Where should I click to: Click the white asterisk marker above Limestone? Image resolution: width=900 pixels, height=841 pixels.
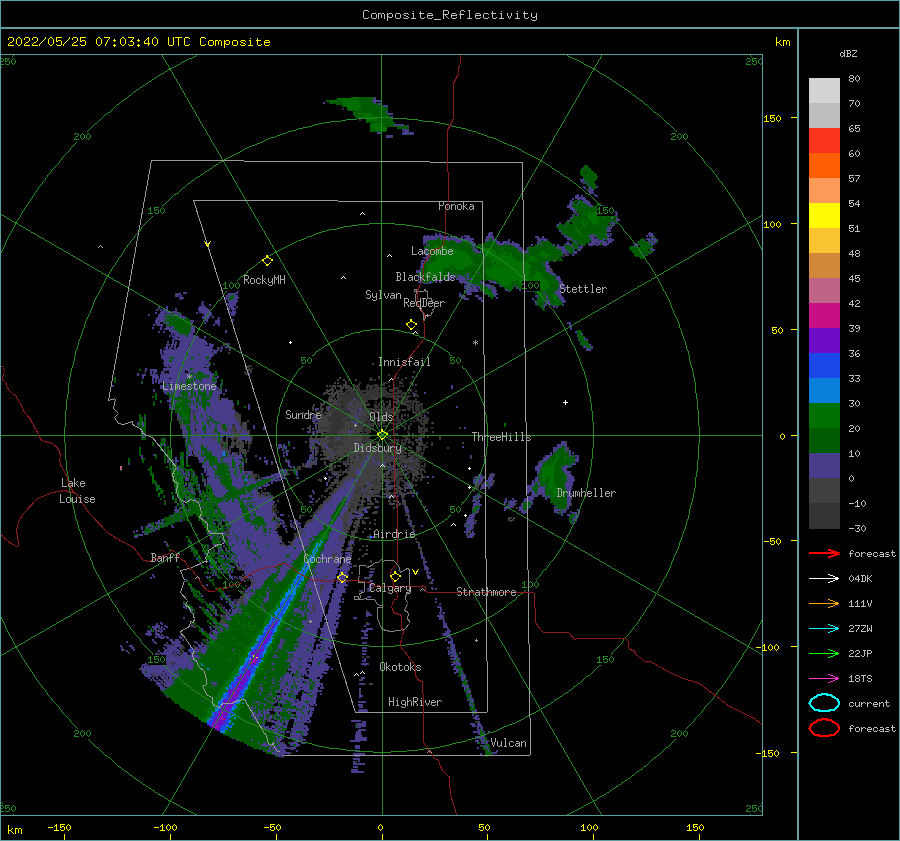(x=189, y=377)
